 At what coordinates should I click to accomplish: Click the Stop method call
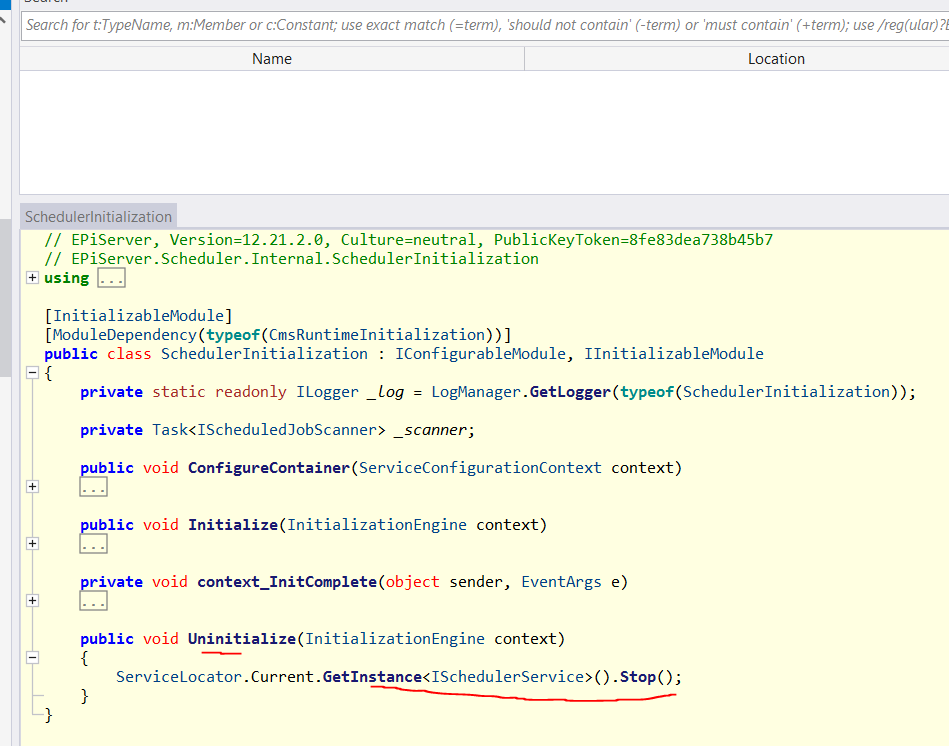[x=638, y=677]
